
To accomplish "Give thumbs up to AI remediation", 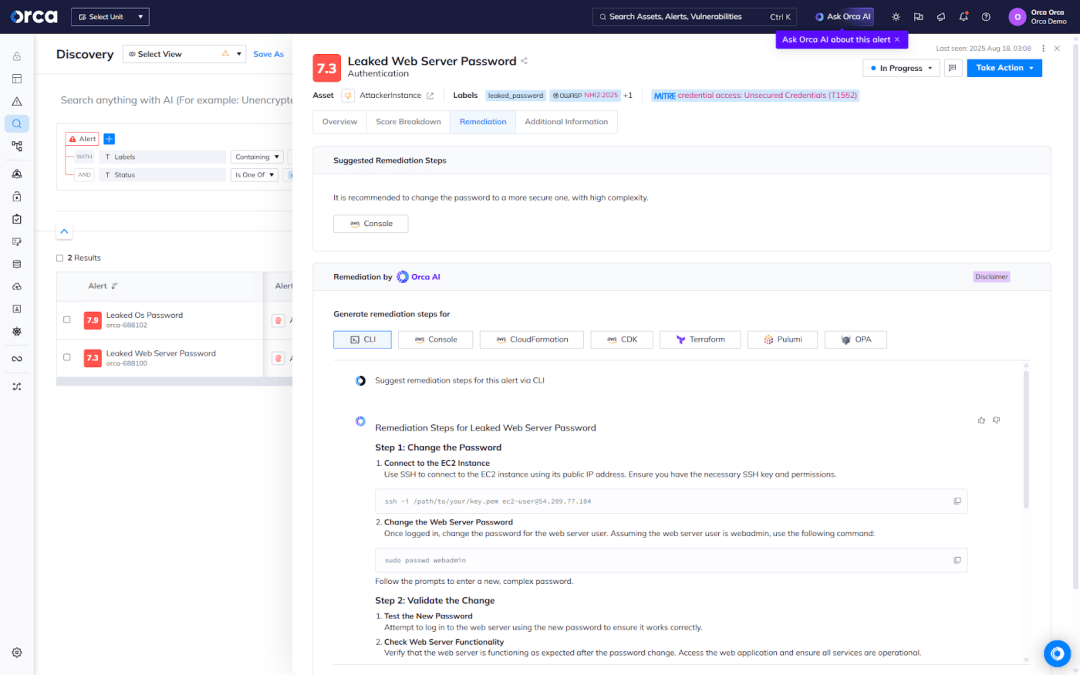I will tap(981, 420).
